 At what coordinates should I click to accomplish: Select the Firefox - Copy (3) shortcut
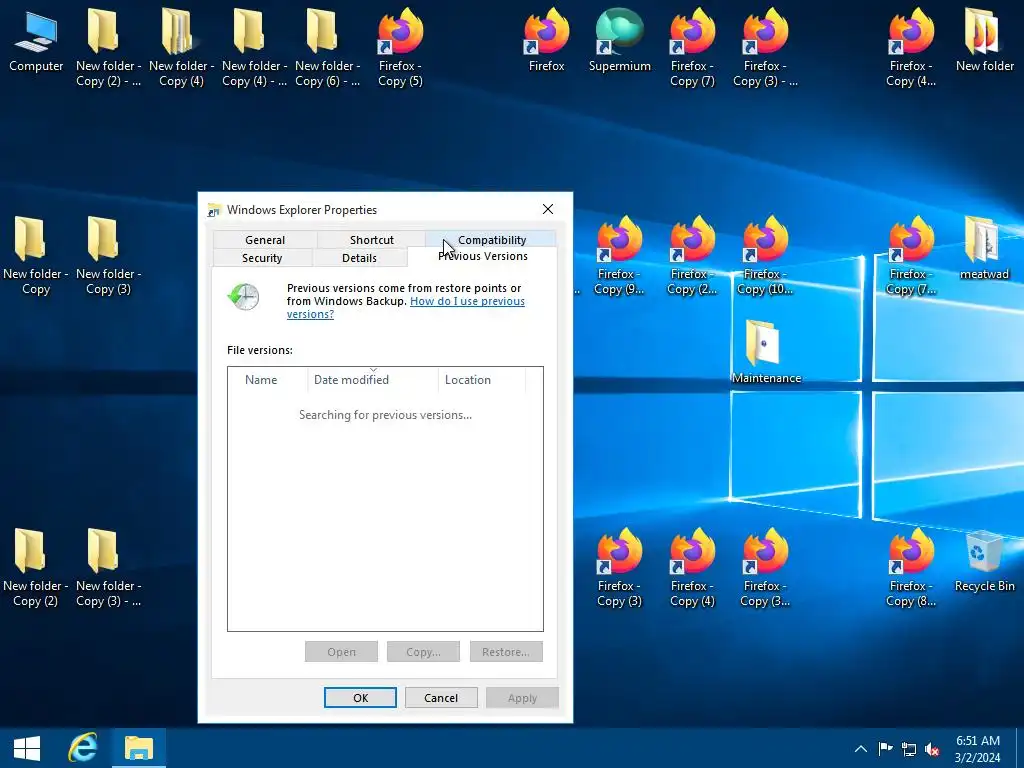pyautogui.click(x=619, y=567)
